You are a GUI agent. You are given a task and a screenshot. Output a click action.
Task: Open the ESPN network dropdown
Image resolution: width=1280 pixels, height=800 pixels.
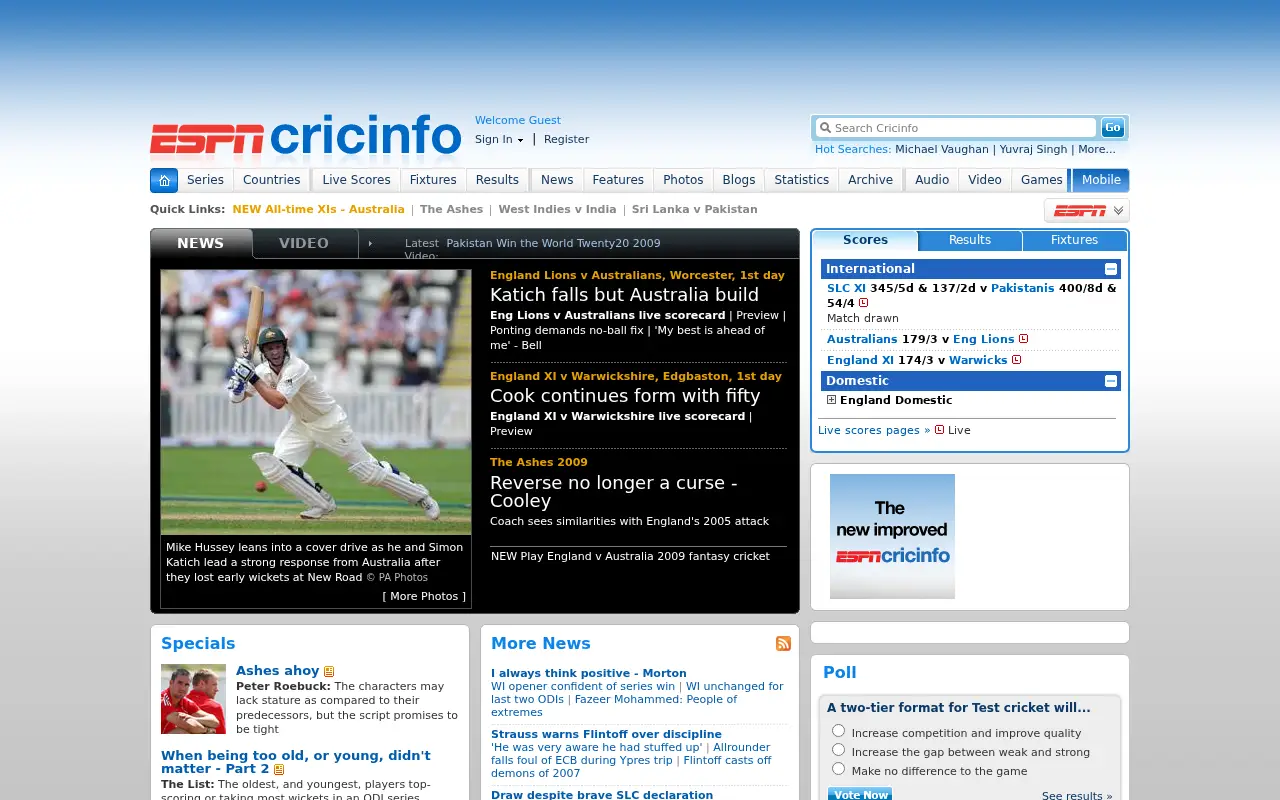pos(1086,210)
